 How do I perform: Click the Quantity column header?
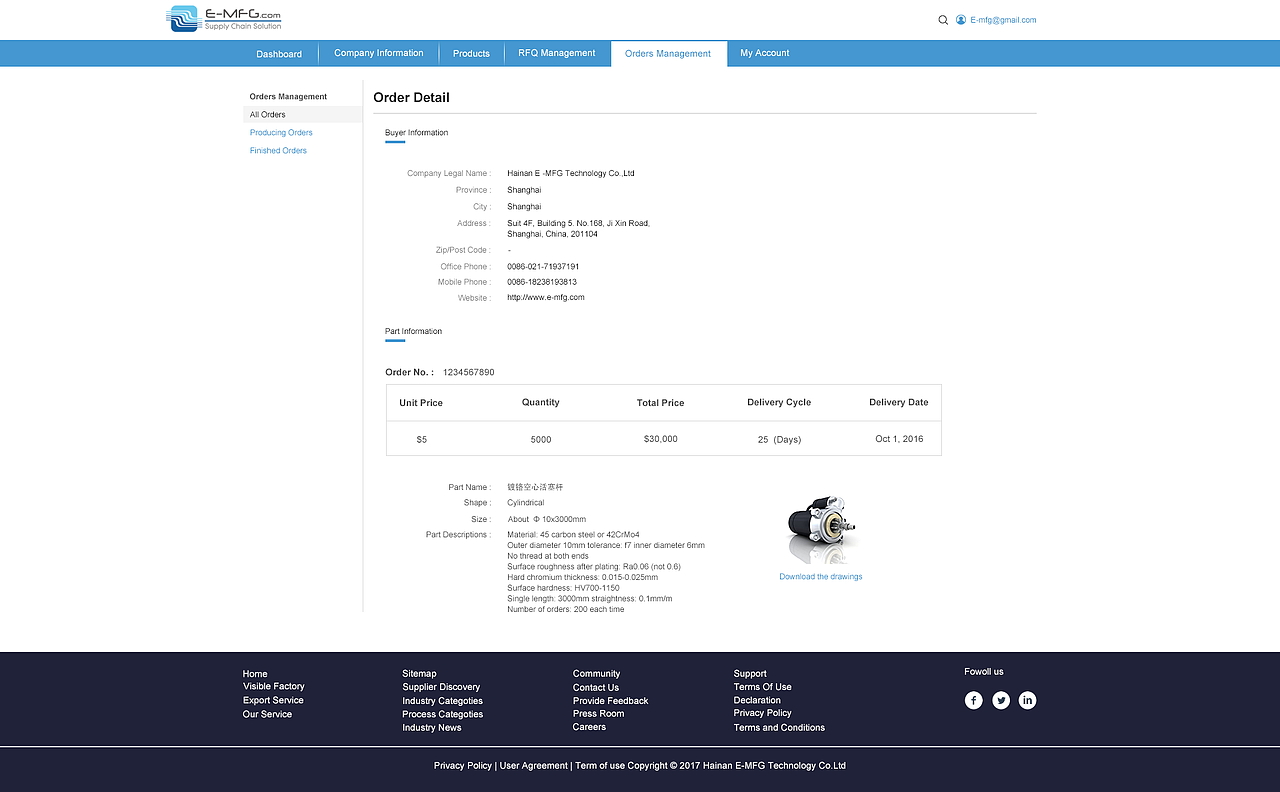pyautogui.click(x=541, y=402)
